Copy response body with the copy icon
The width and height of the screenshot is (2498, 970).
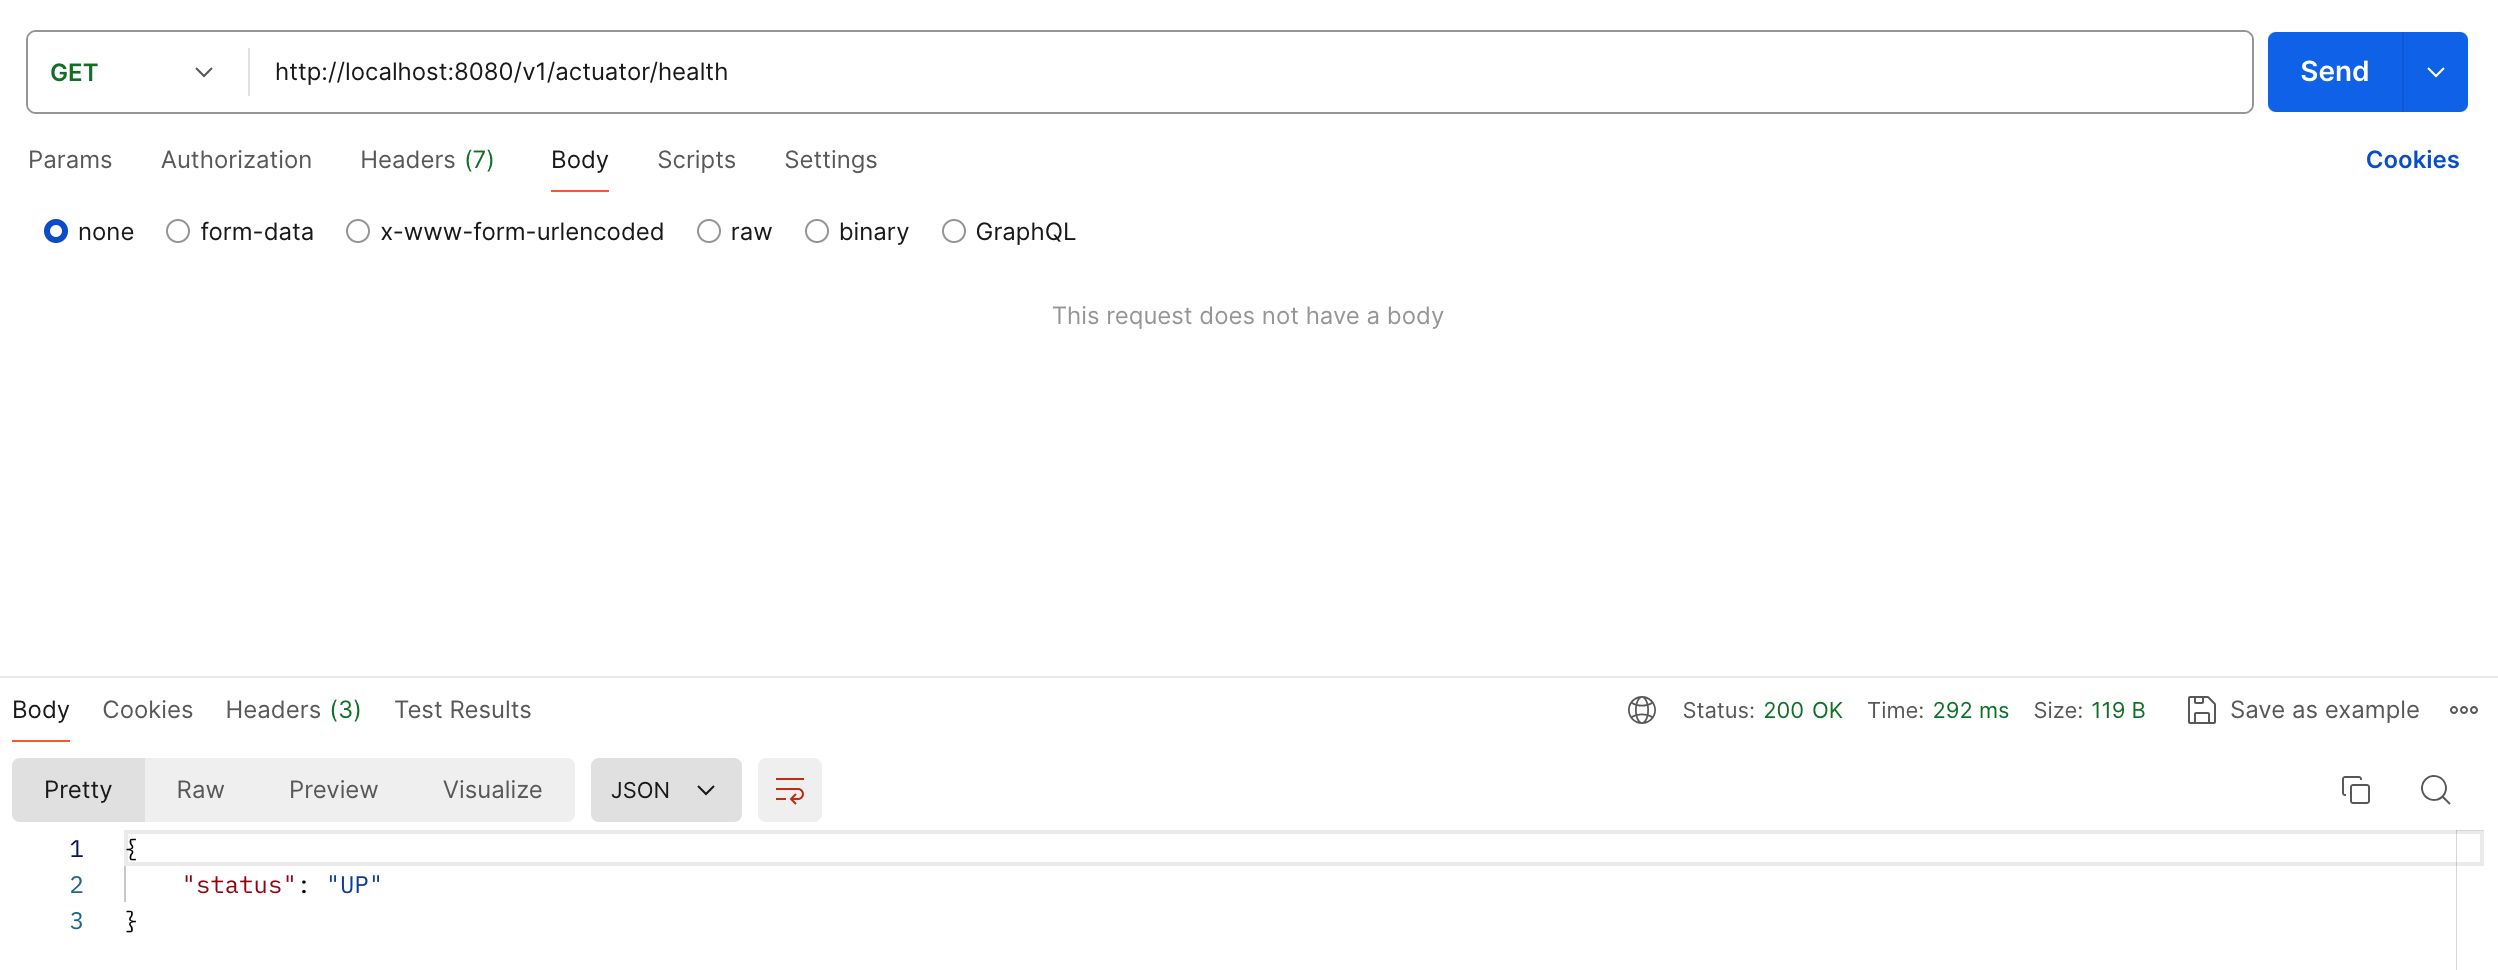2355,790
